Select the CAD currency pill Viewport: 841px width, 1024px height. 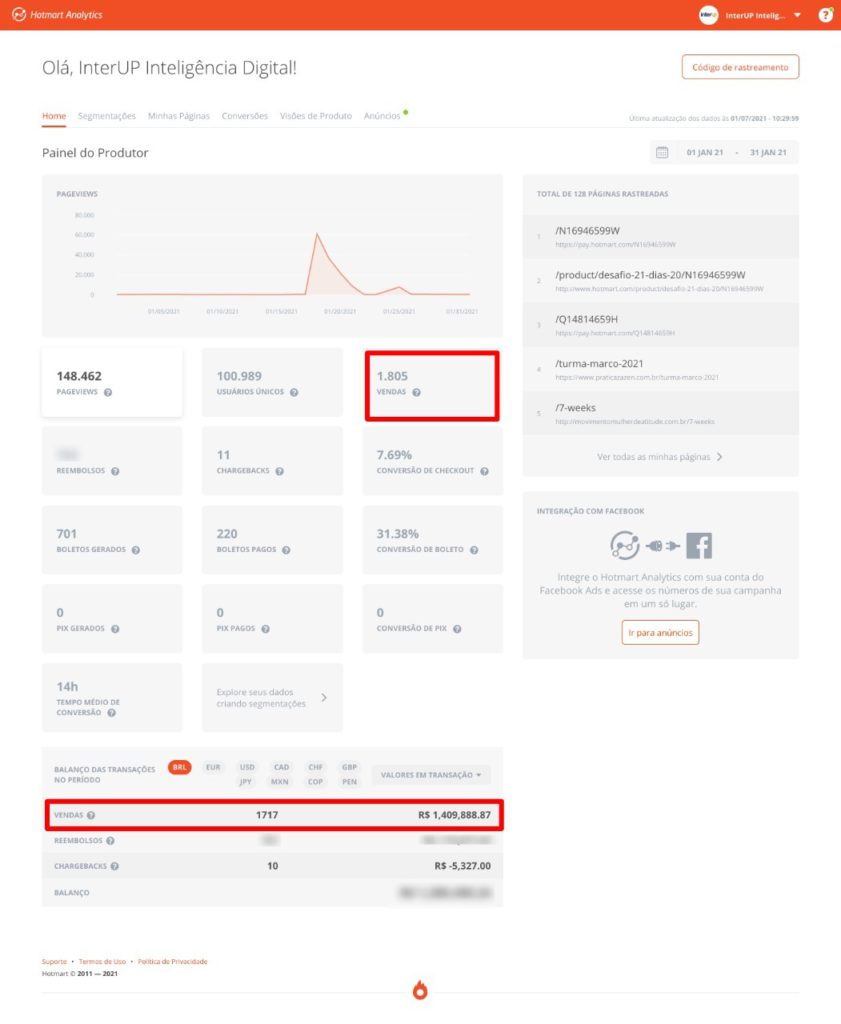pos(281,767)
